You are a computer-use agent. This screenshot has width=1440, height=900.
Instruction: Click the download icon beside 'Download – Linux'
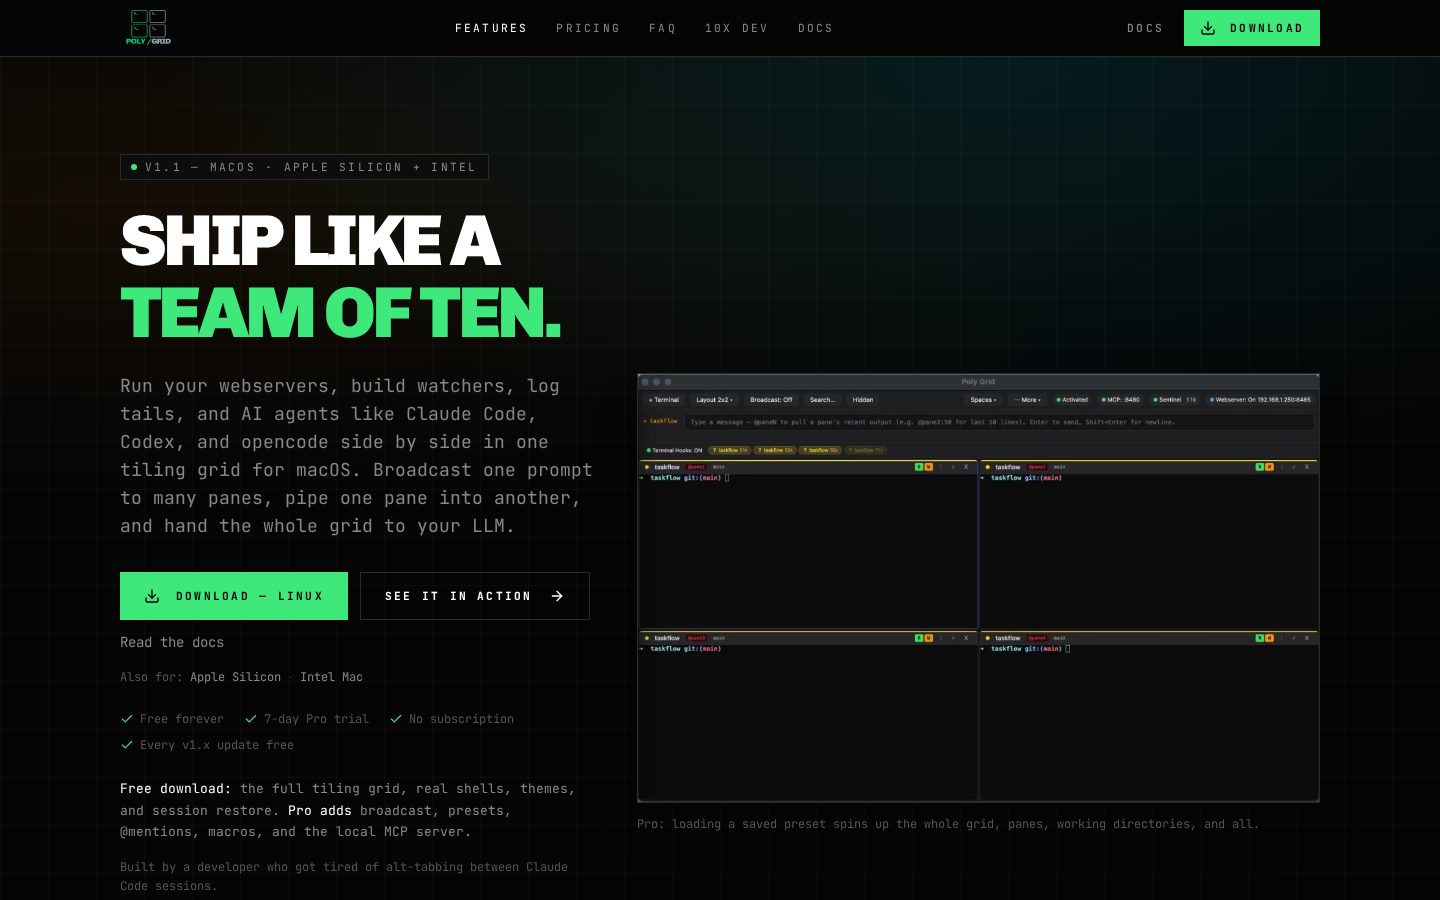tap(152, 596)
